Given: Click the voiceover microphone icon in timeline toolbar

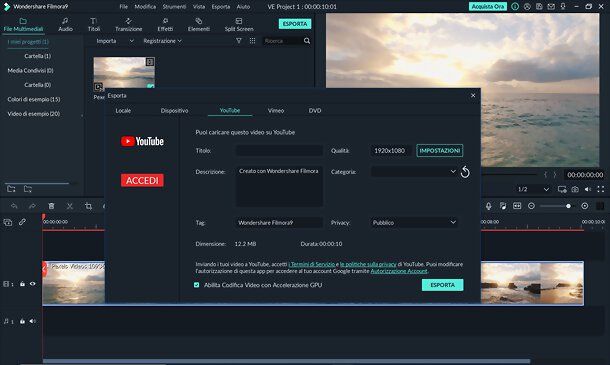Looking at the screenshot, I should pyautogui.click(x=489, y=206).
